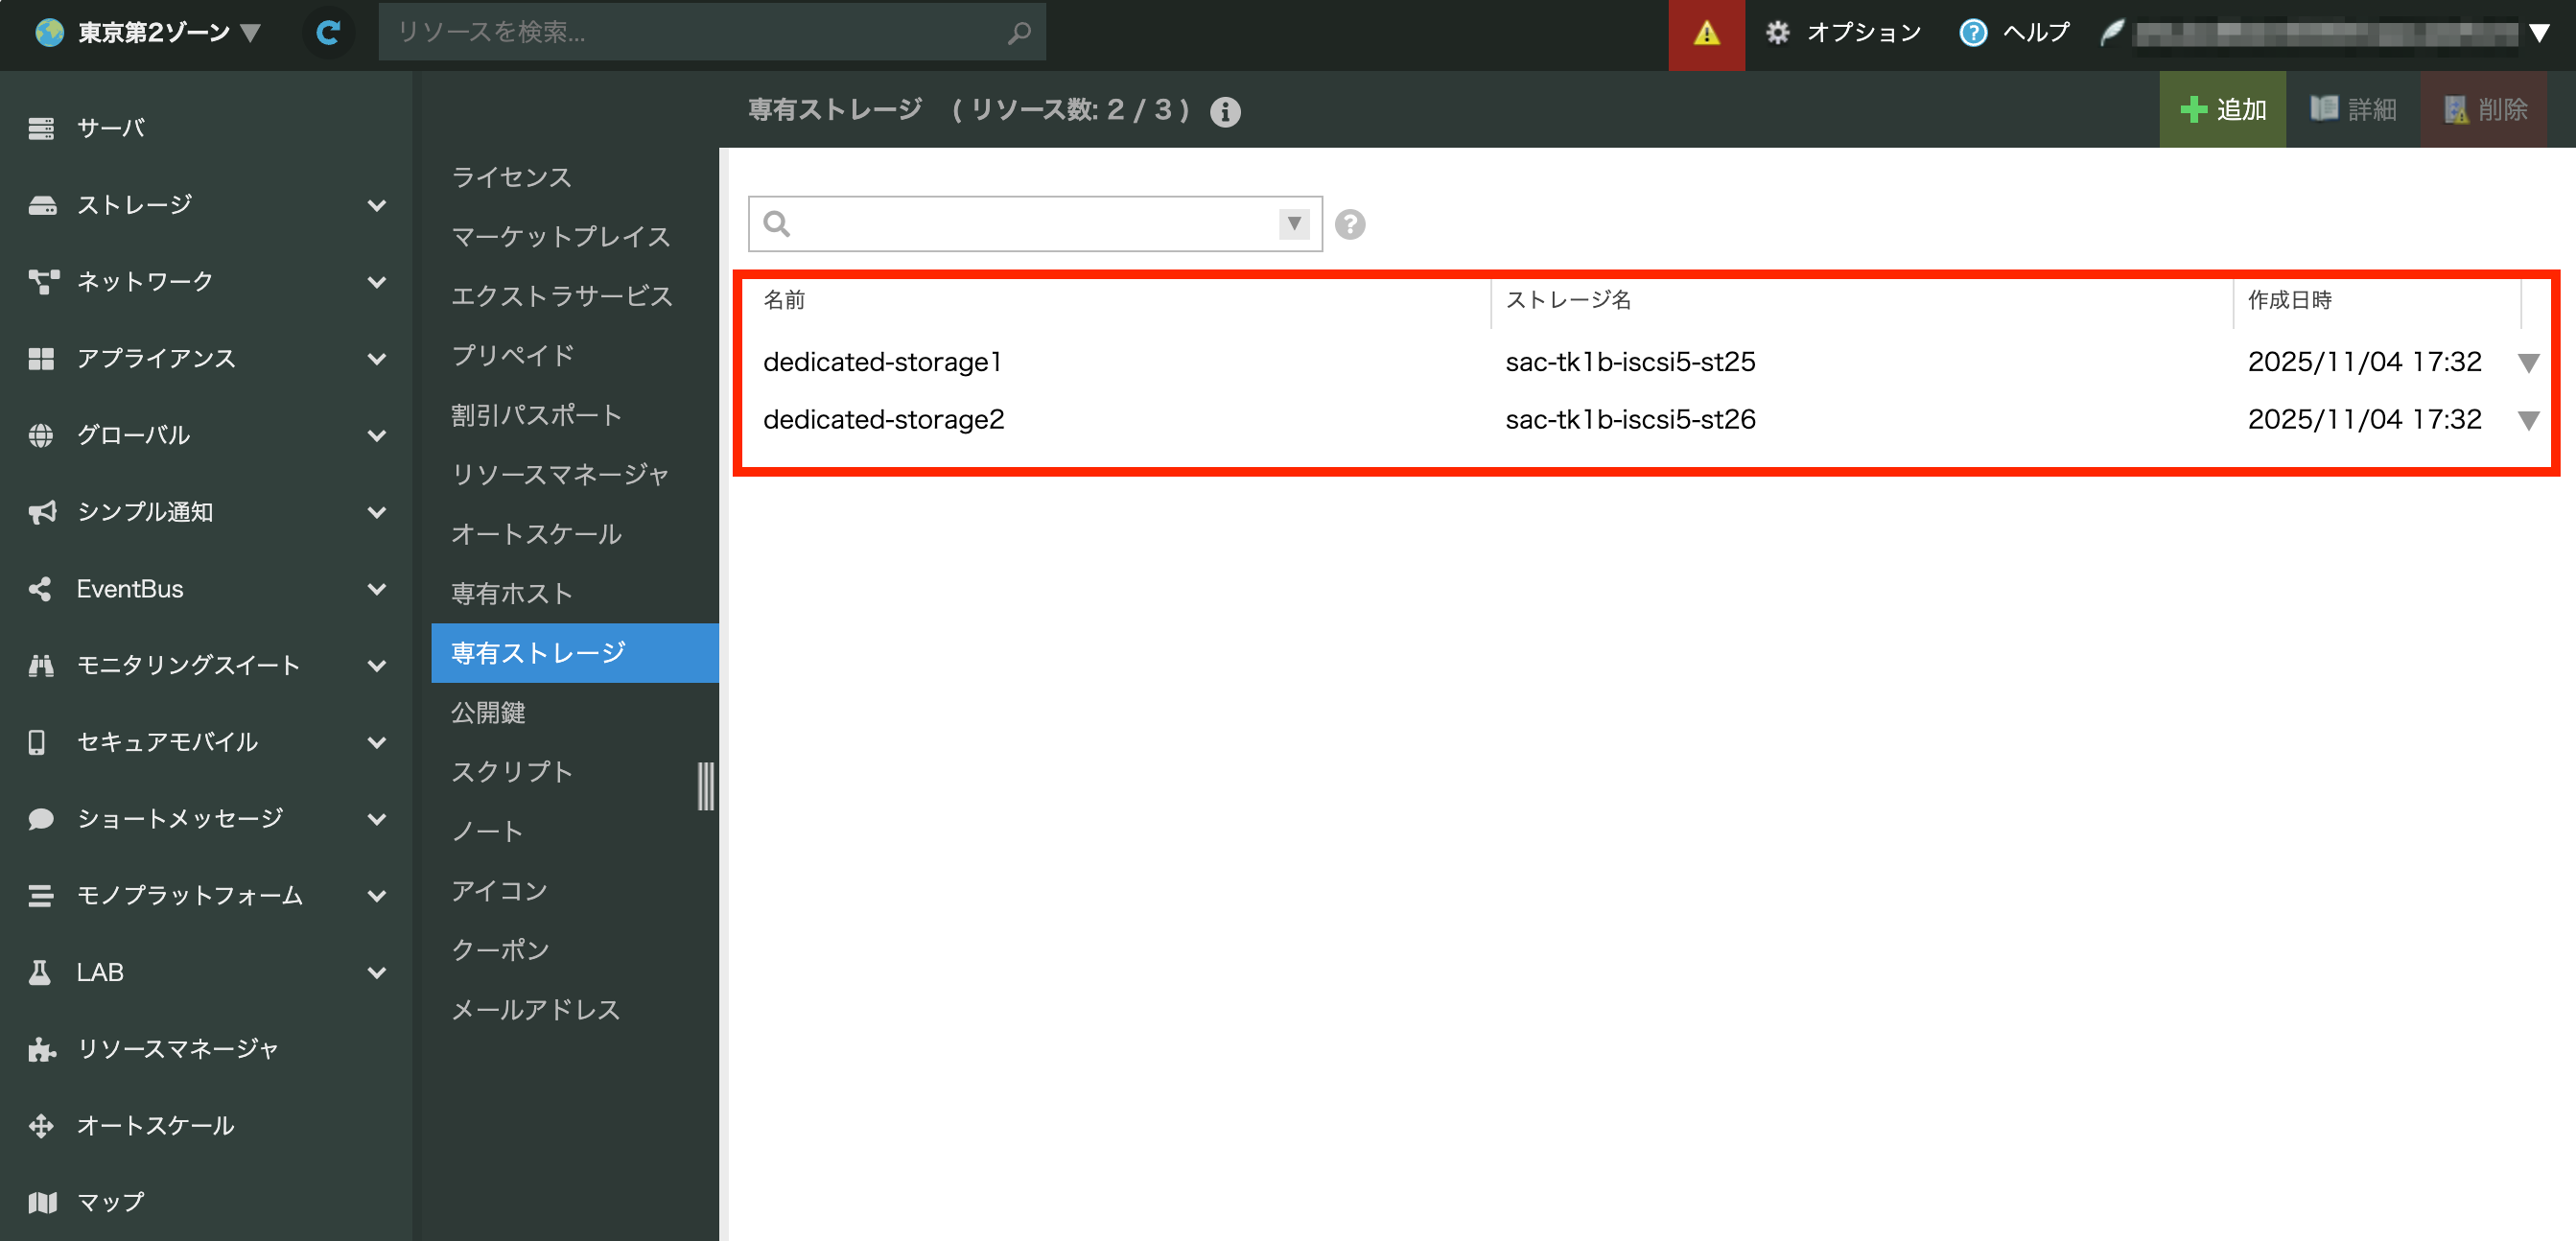Click the resource count info icon
Viewport: 2576px width, 1241px height.
click(1224, 111)
